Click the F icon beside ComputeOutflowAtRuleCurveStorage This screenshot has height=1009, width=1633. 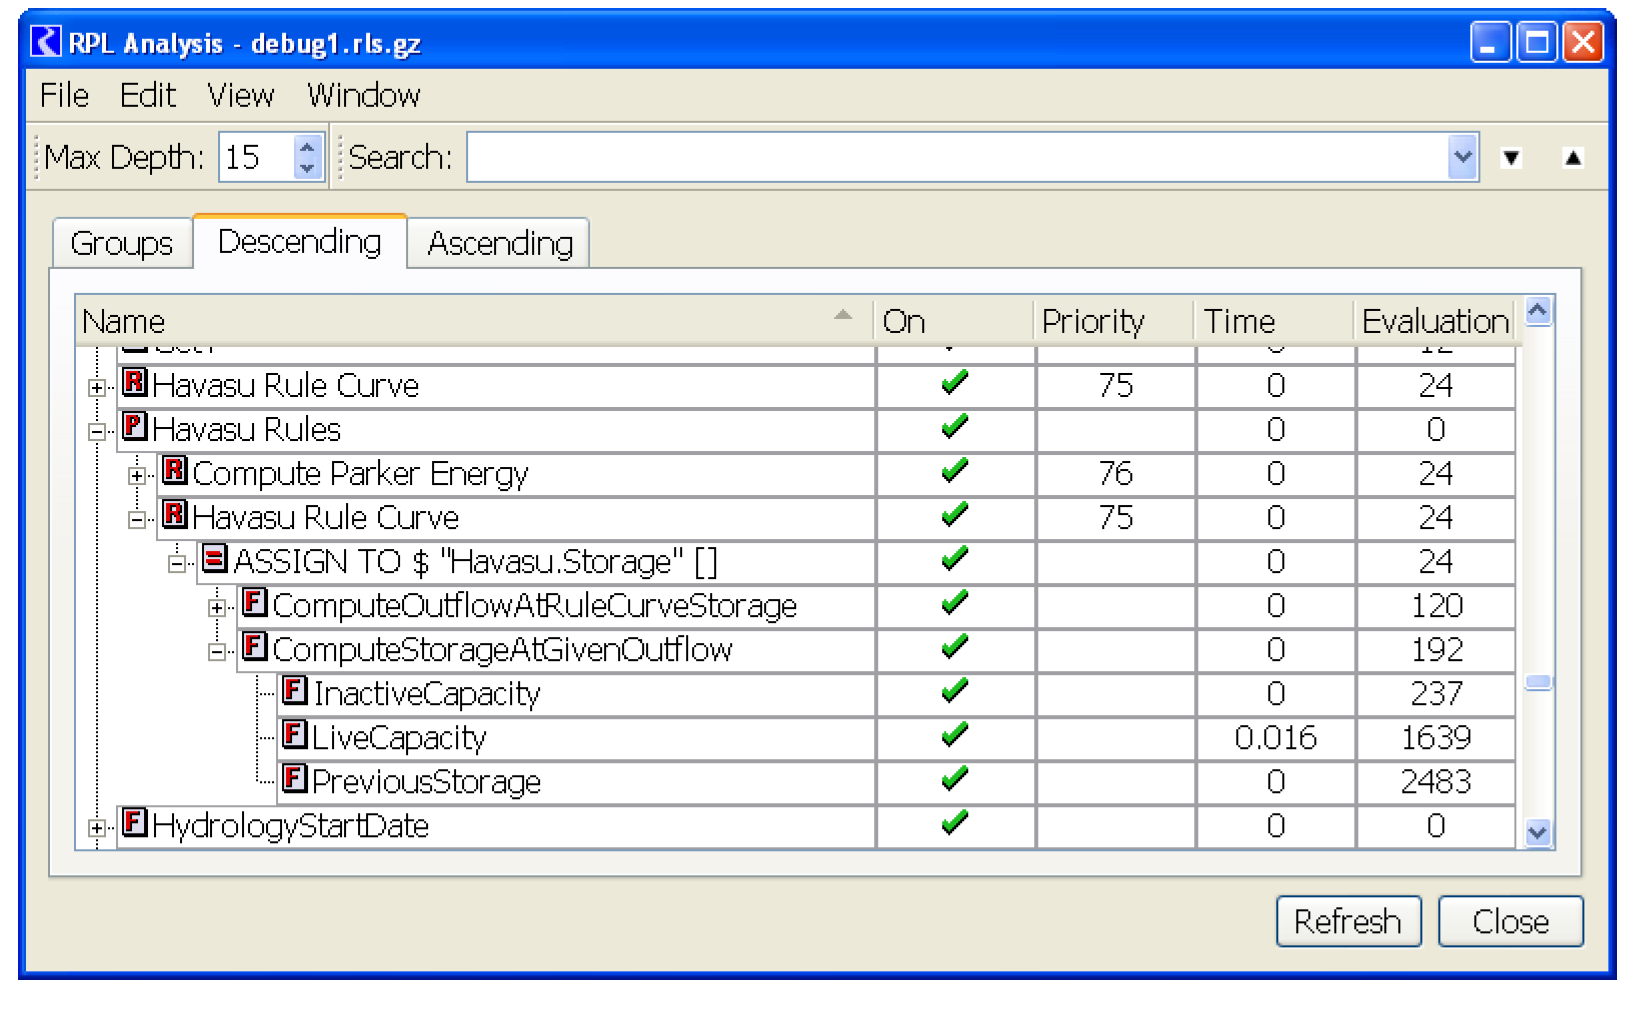pyautogui.click(x=254, y=603)
